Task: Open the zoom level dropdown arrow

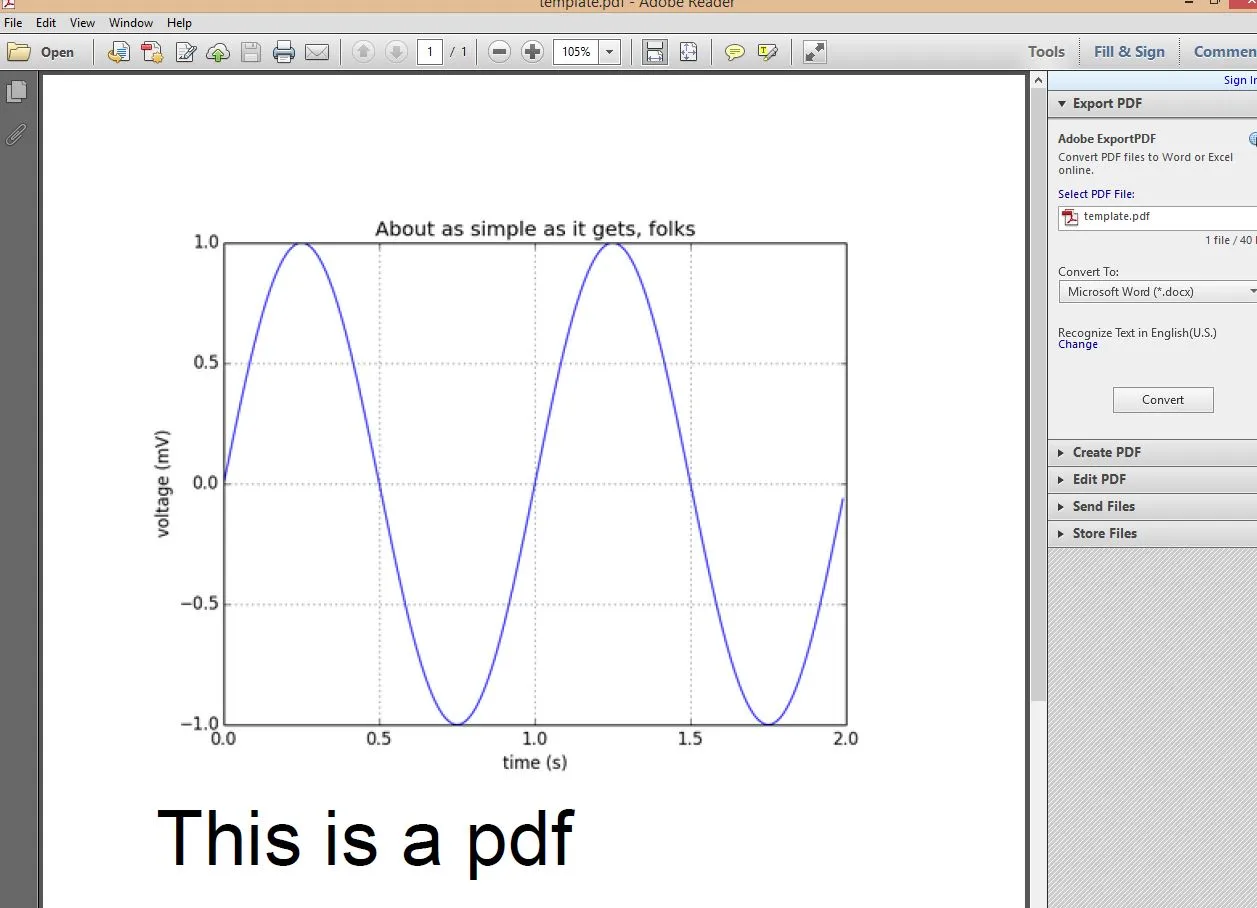Action: coord(610,51)
